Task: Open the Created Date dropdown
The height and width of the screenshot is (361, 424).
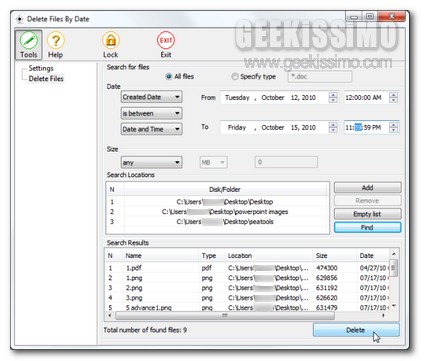Action: (152, 97)
